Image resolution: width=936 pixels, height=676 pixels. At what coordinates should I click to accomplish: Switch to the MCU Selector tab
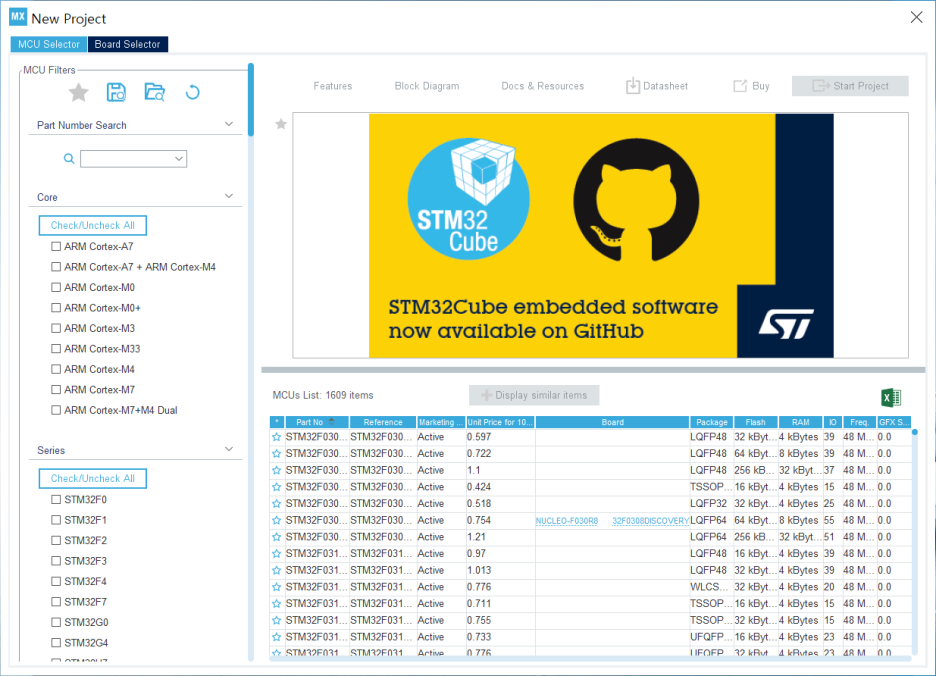48,44
